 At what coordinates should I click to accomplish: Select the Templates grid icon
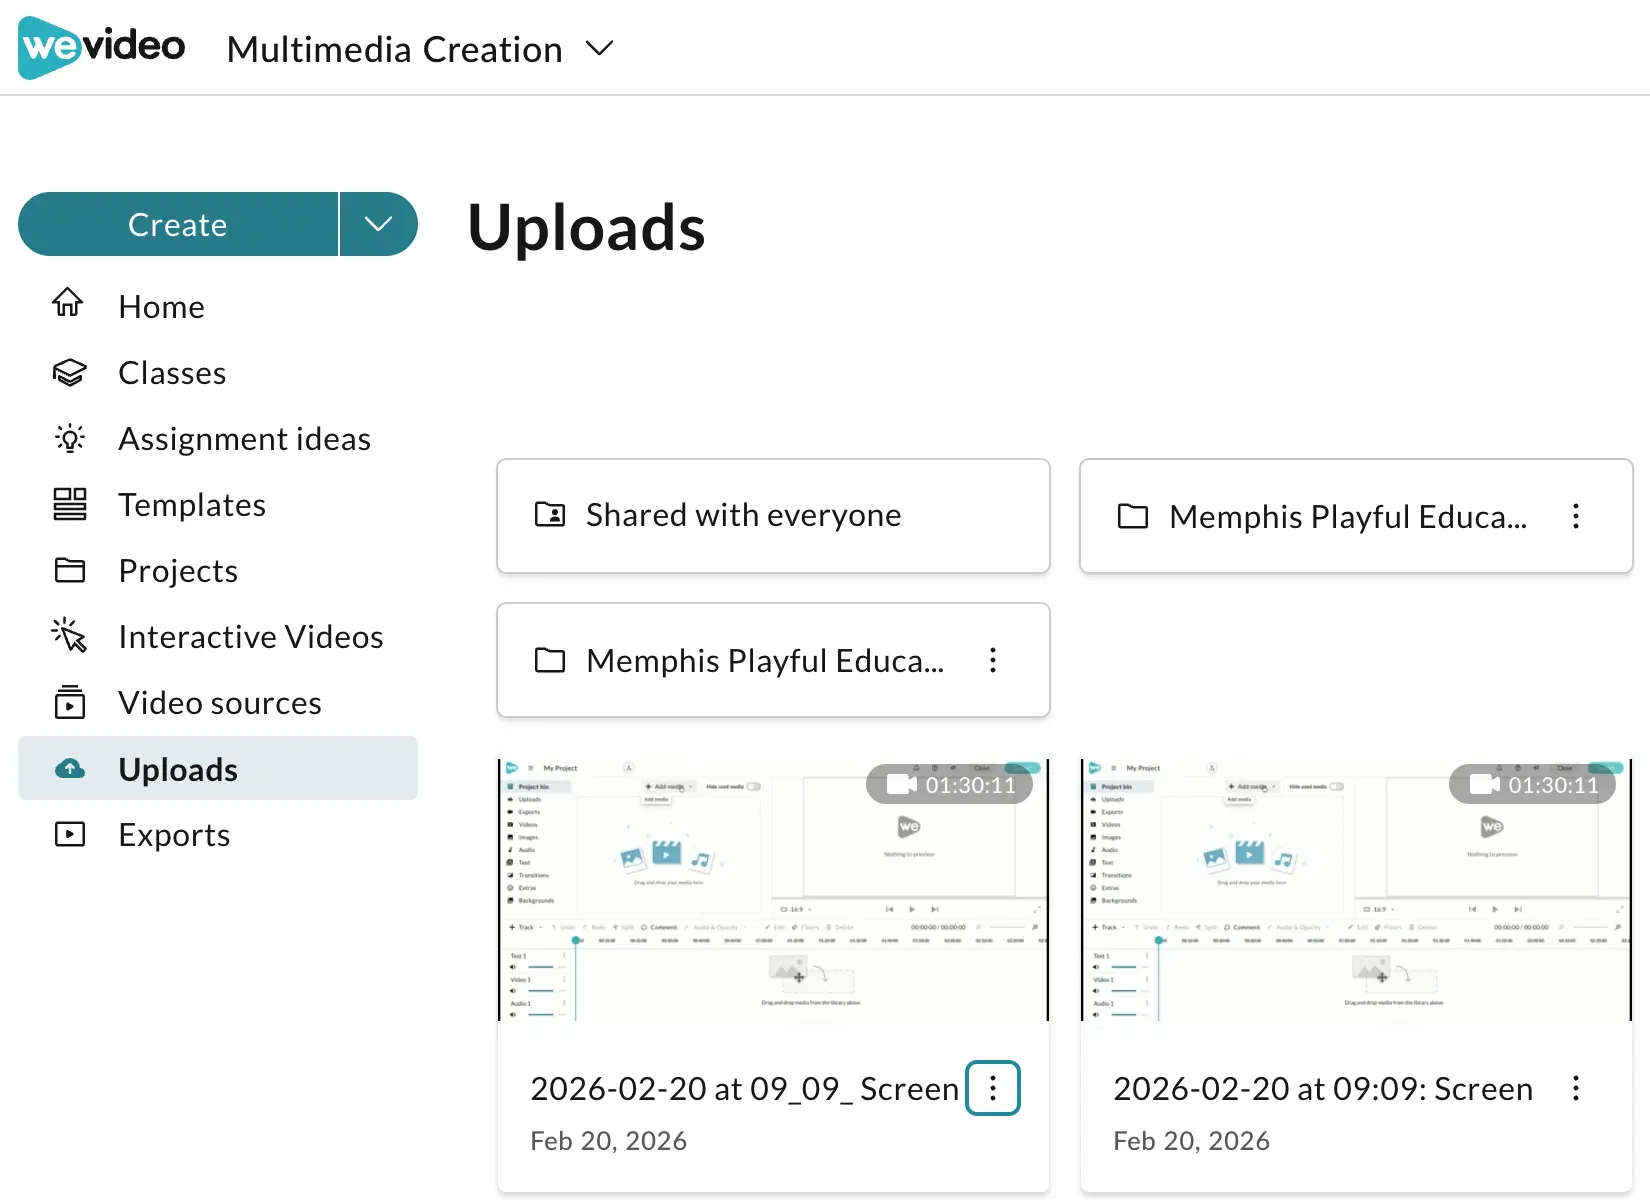pyautogui.click(x=69, y=505)
